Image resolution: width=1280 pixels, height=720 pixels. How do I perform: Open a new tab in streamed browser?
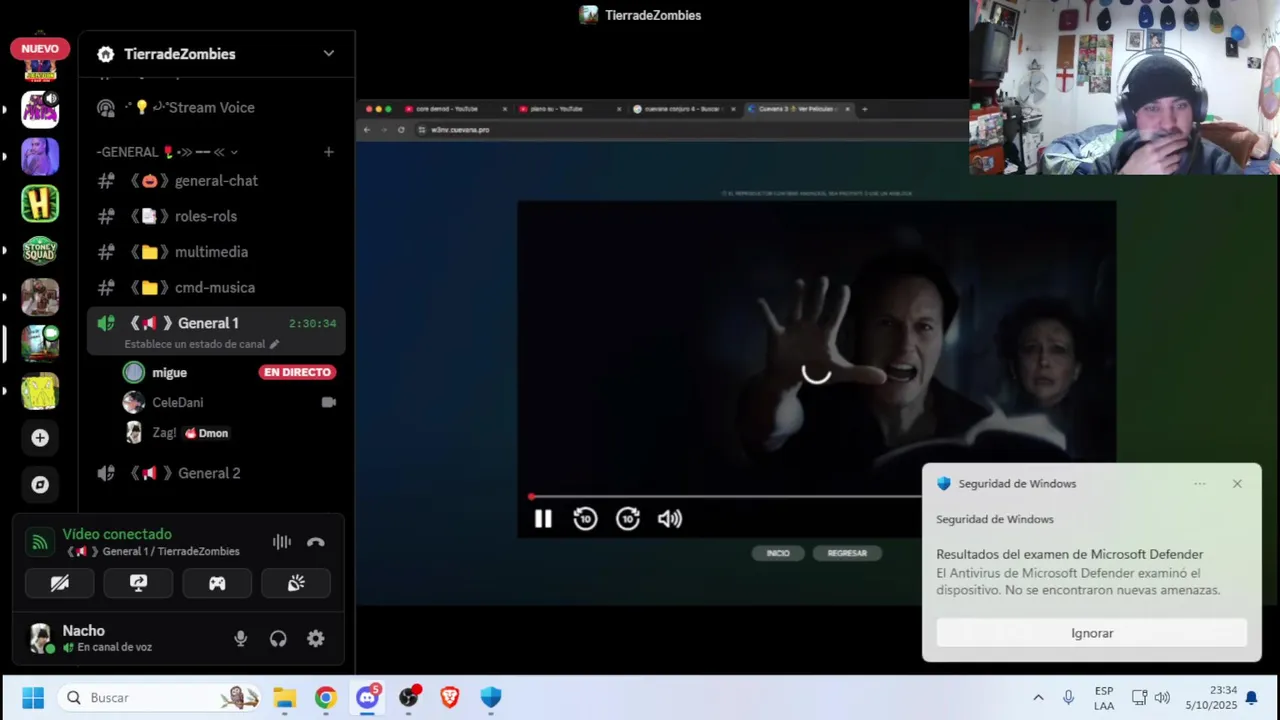(864, 108)
